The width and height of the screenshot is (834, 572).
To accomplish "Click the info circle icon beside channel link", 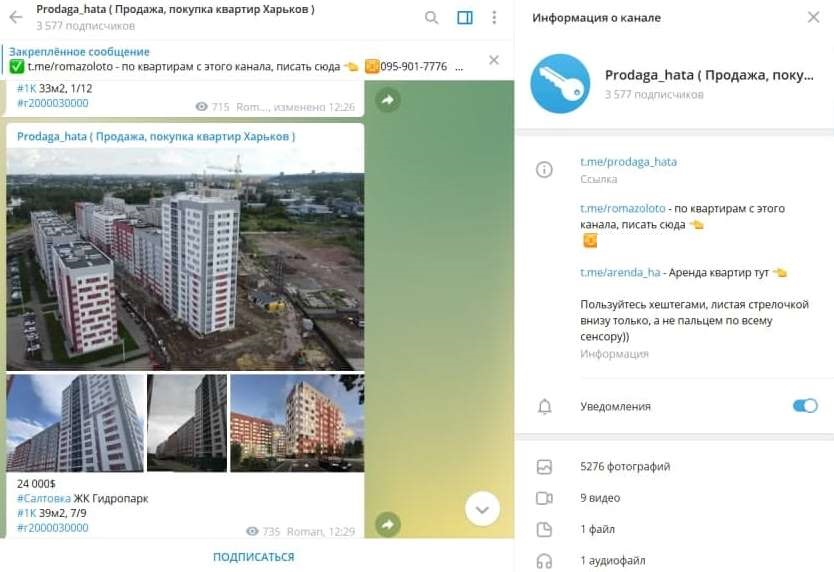I will 544,170.
